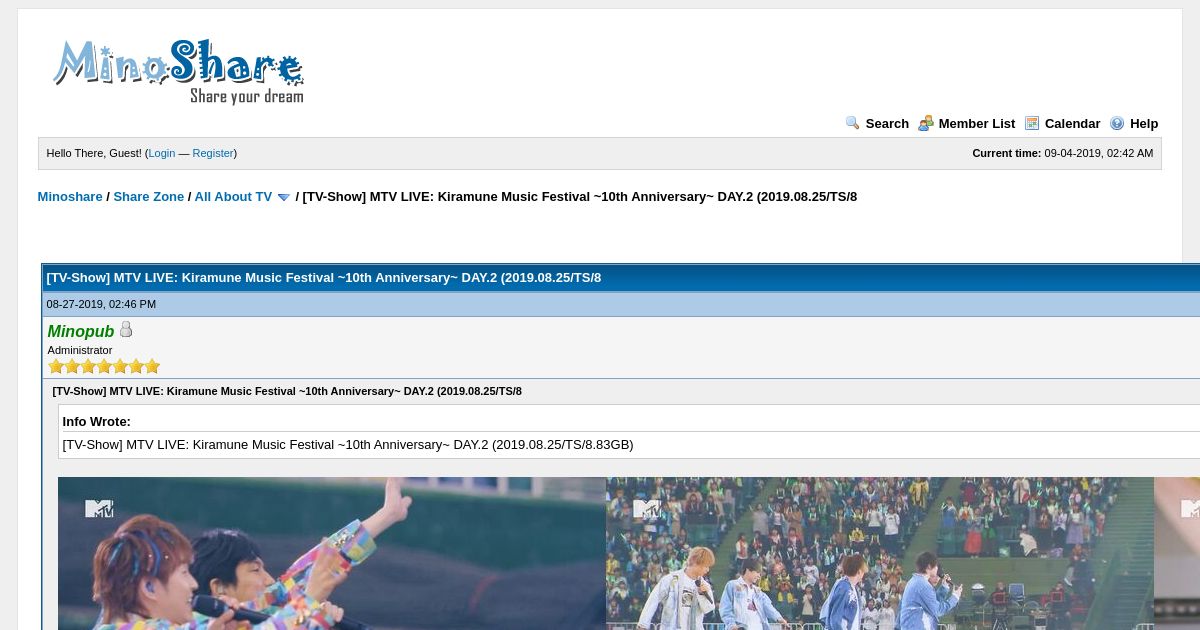Click the Help question mark icon

(1117, 123)
